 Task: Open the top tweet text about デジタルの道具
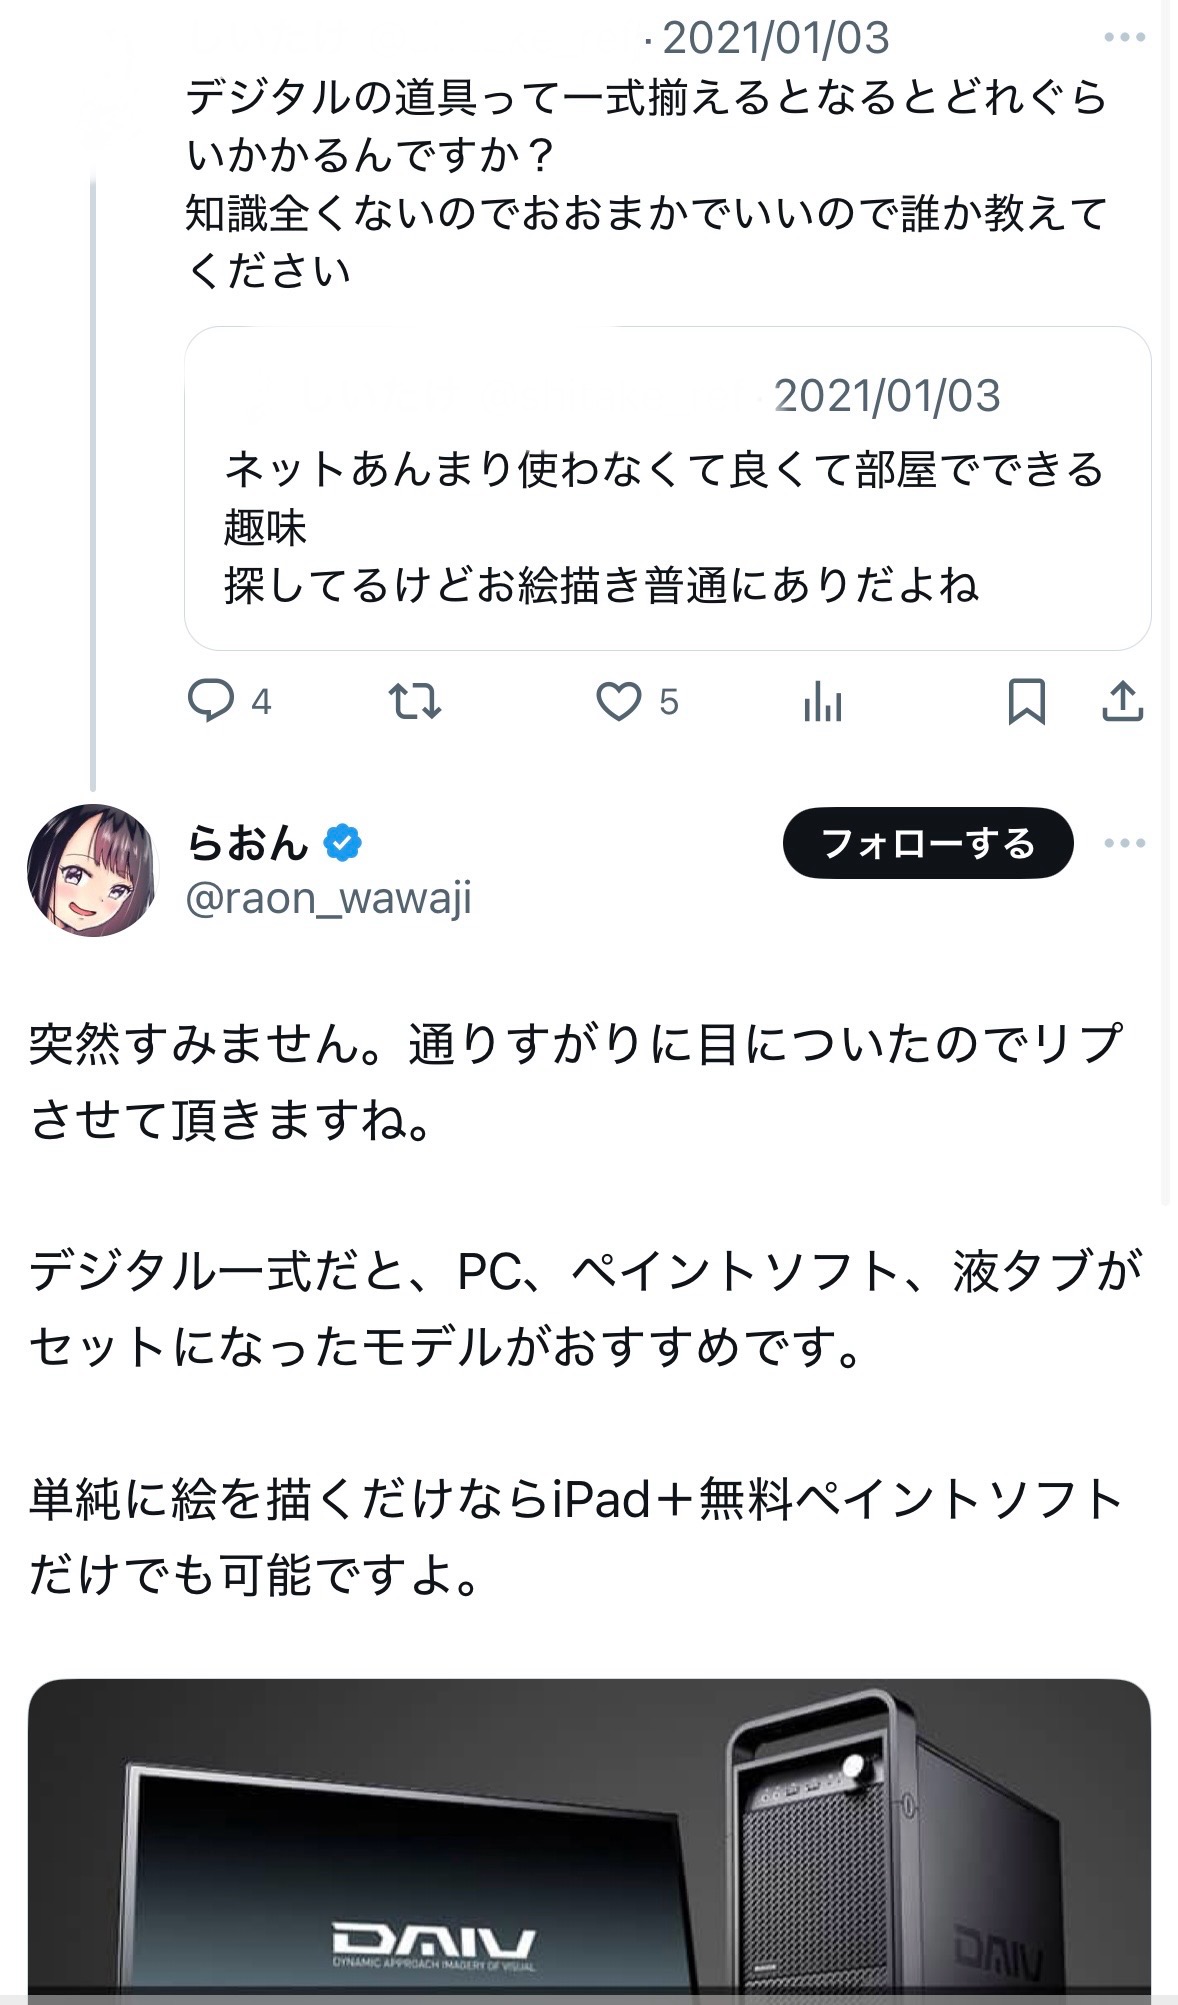tap(647, 183)
